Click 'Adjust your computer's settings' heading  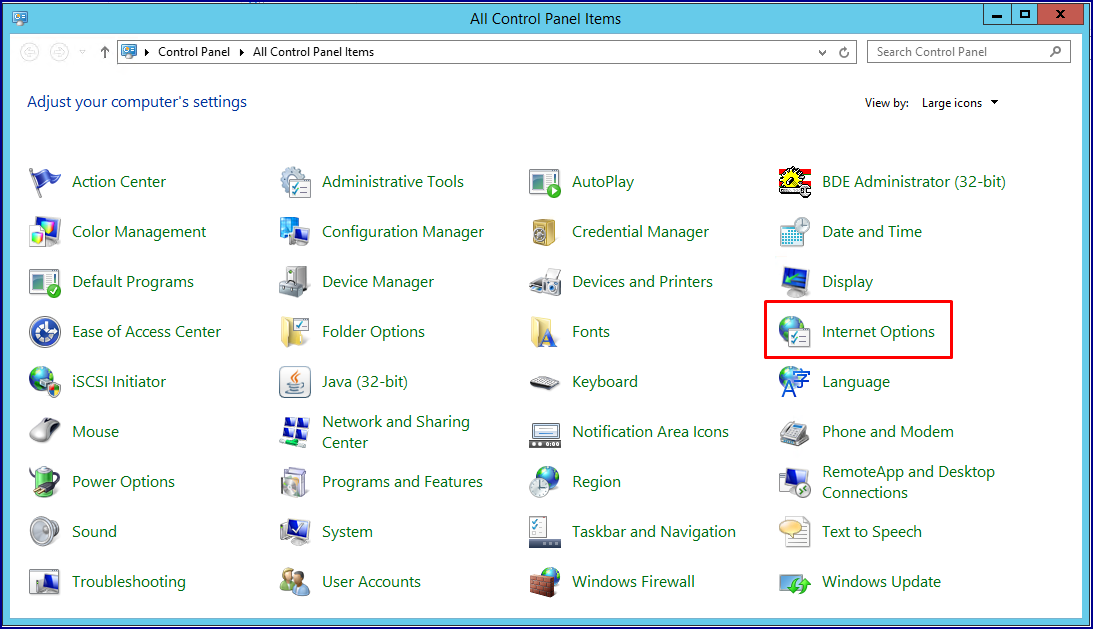(x=137, y=102)
